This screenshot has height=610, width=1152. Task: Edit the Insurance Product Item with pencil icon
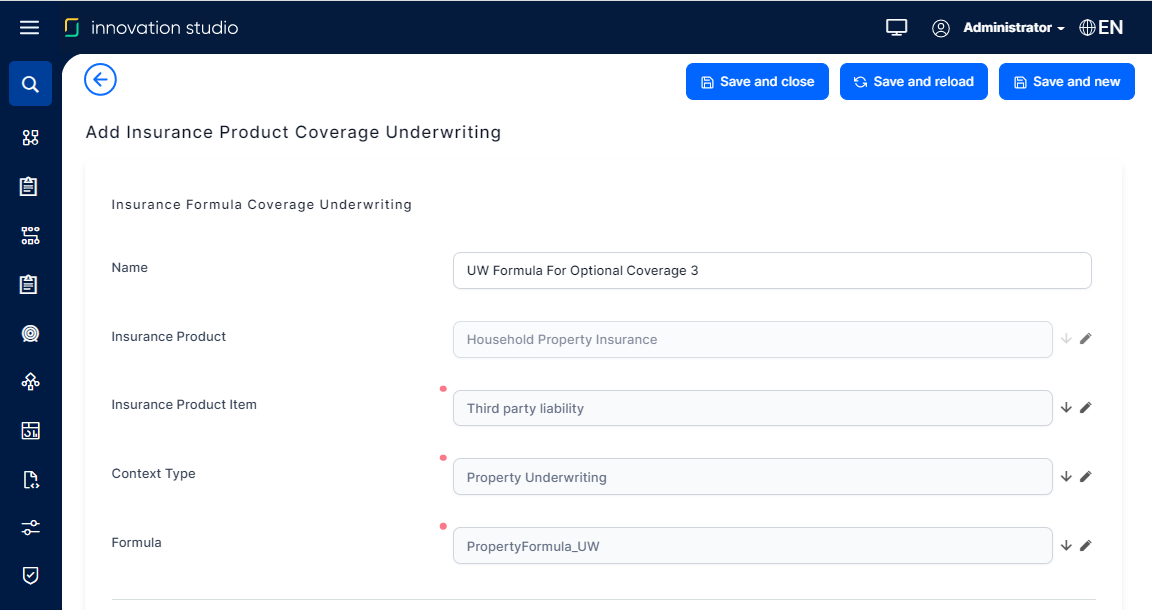[1086, 408]
